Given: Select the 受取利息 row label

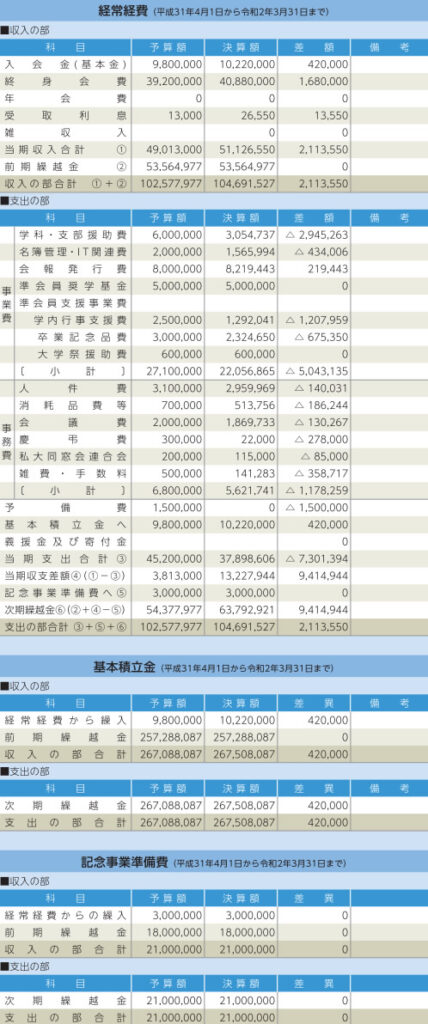Looking at the screenshot, I should (x=65, y=116).
